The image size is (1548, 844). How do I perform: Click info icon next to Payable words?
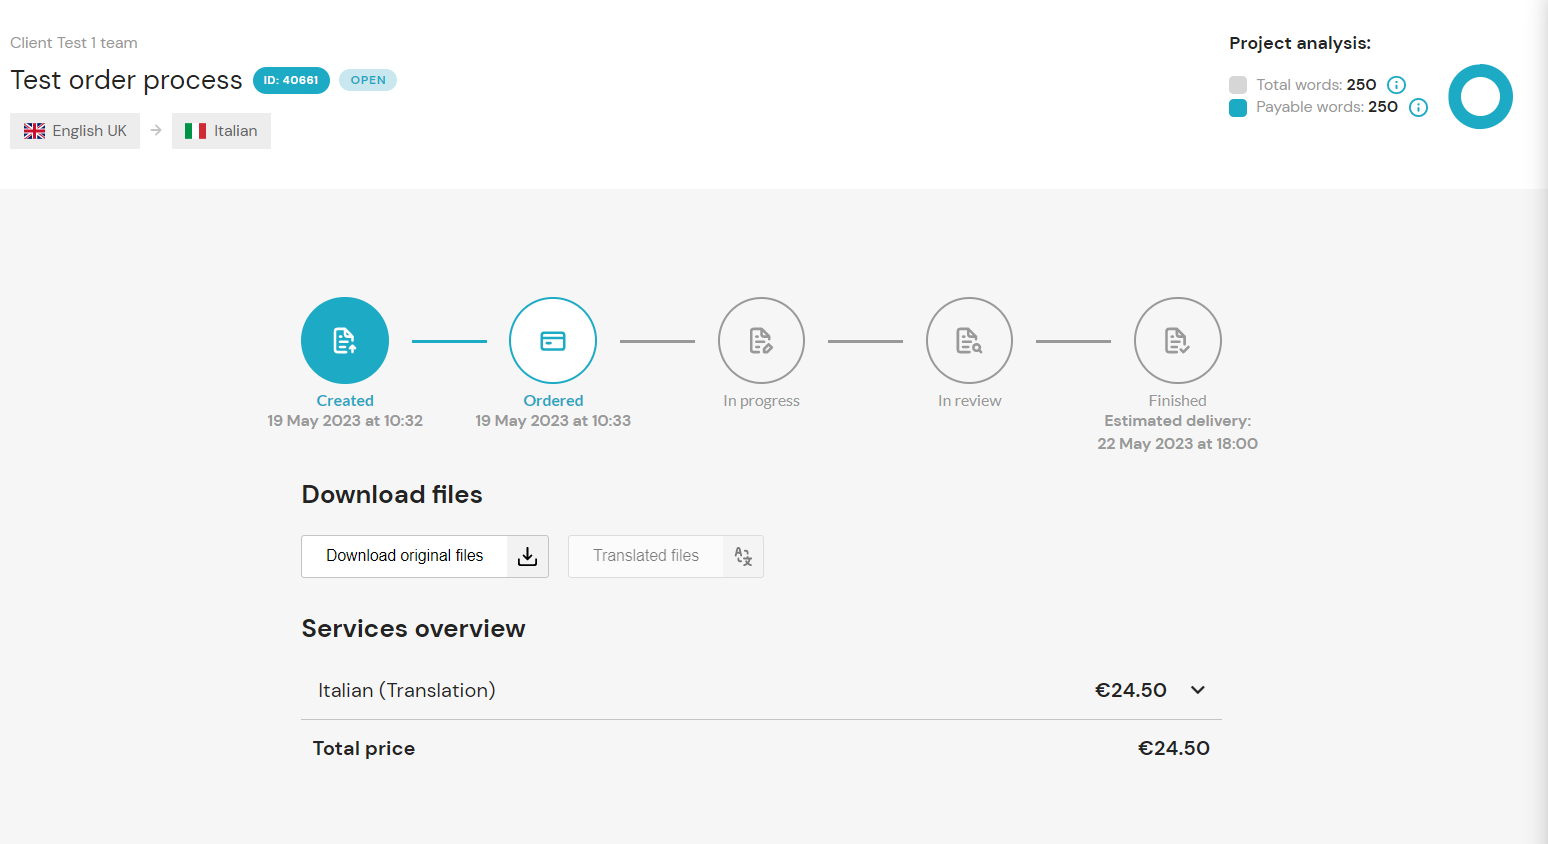click(x=1418, y=107)
